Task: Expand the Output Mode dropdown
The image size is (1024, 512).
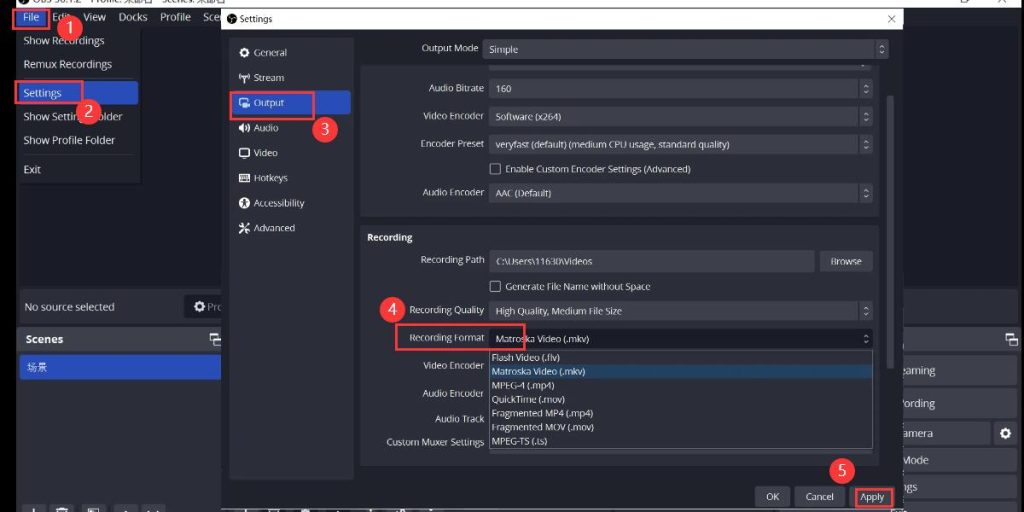Action: 685,49
